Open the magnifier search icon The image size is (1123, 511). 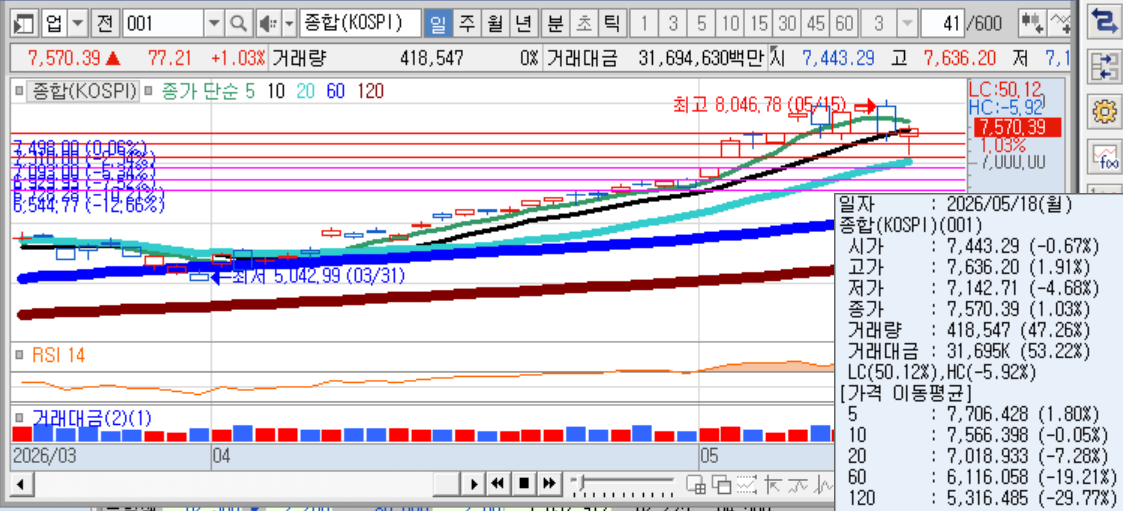[238, 24]
